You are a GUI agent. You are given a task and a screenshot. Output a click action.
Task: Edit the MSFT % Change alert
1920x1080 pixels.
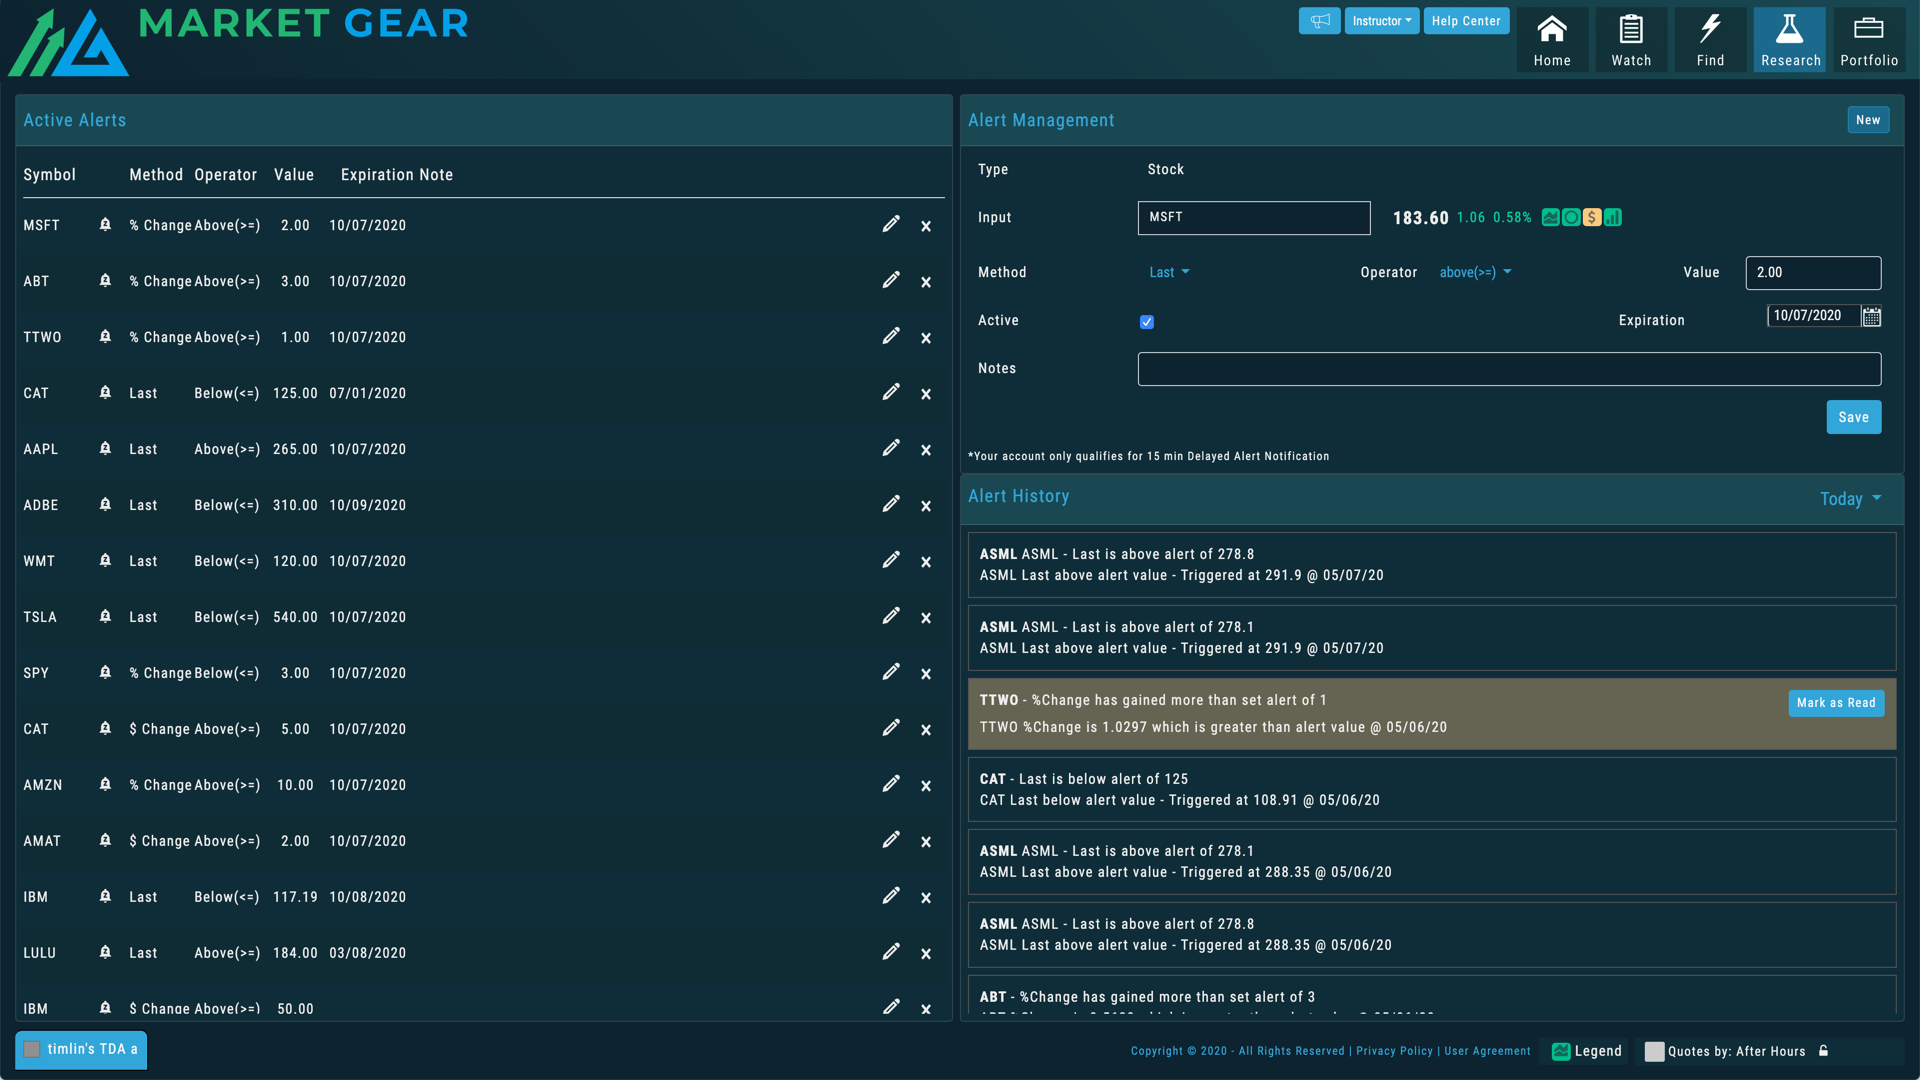(x=891, y=224)
